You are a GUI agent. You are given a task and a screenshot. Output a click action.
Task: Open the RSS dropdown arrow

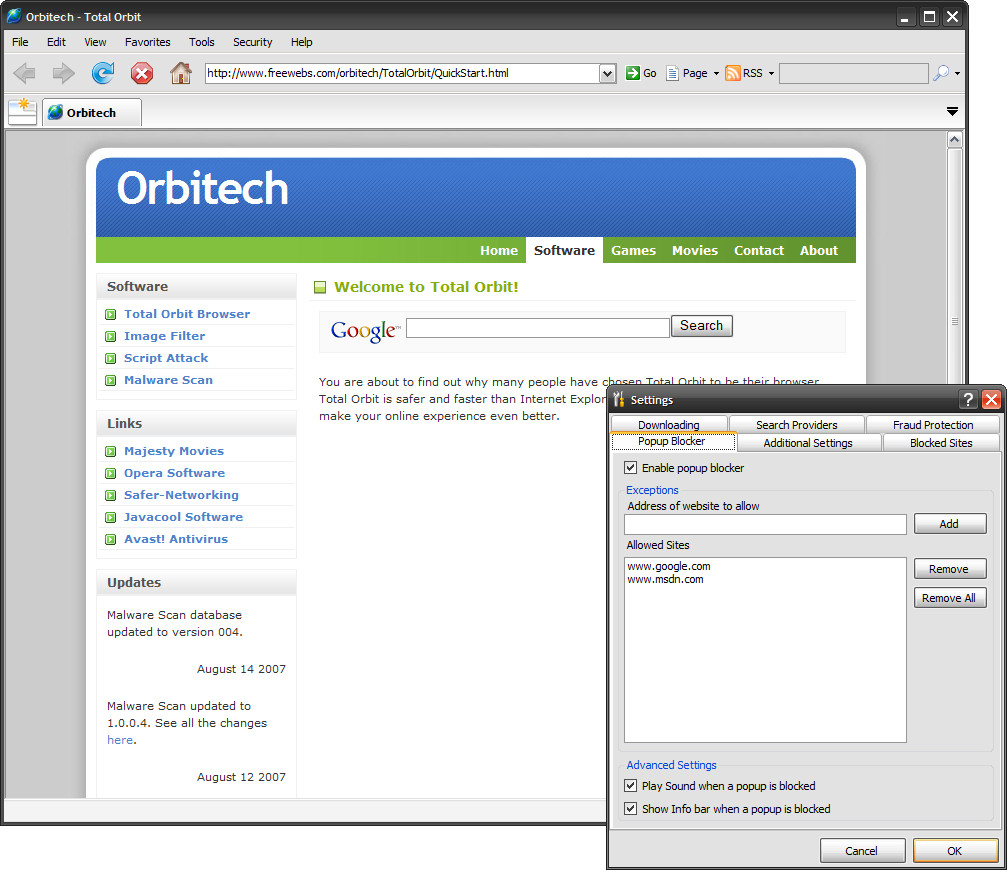[771, 74]
